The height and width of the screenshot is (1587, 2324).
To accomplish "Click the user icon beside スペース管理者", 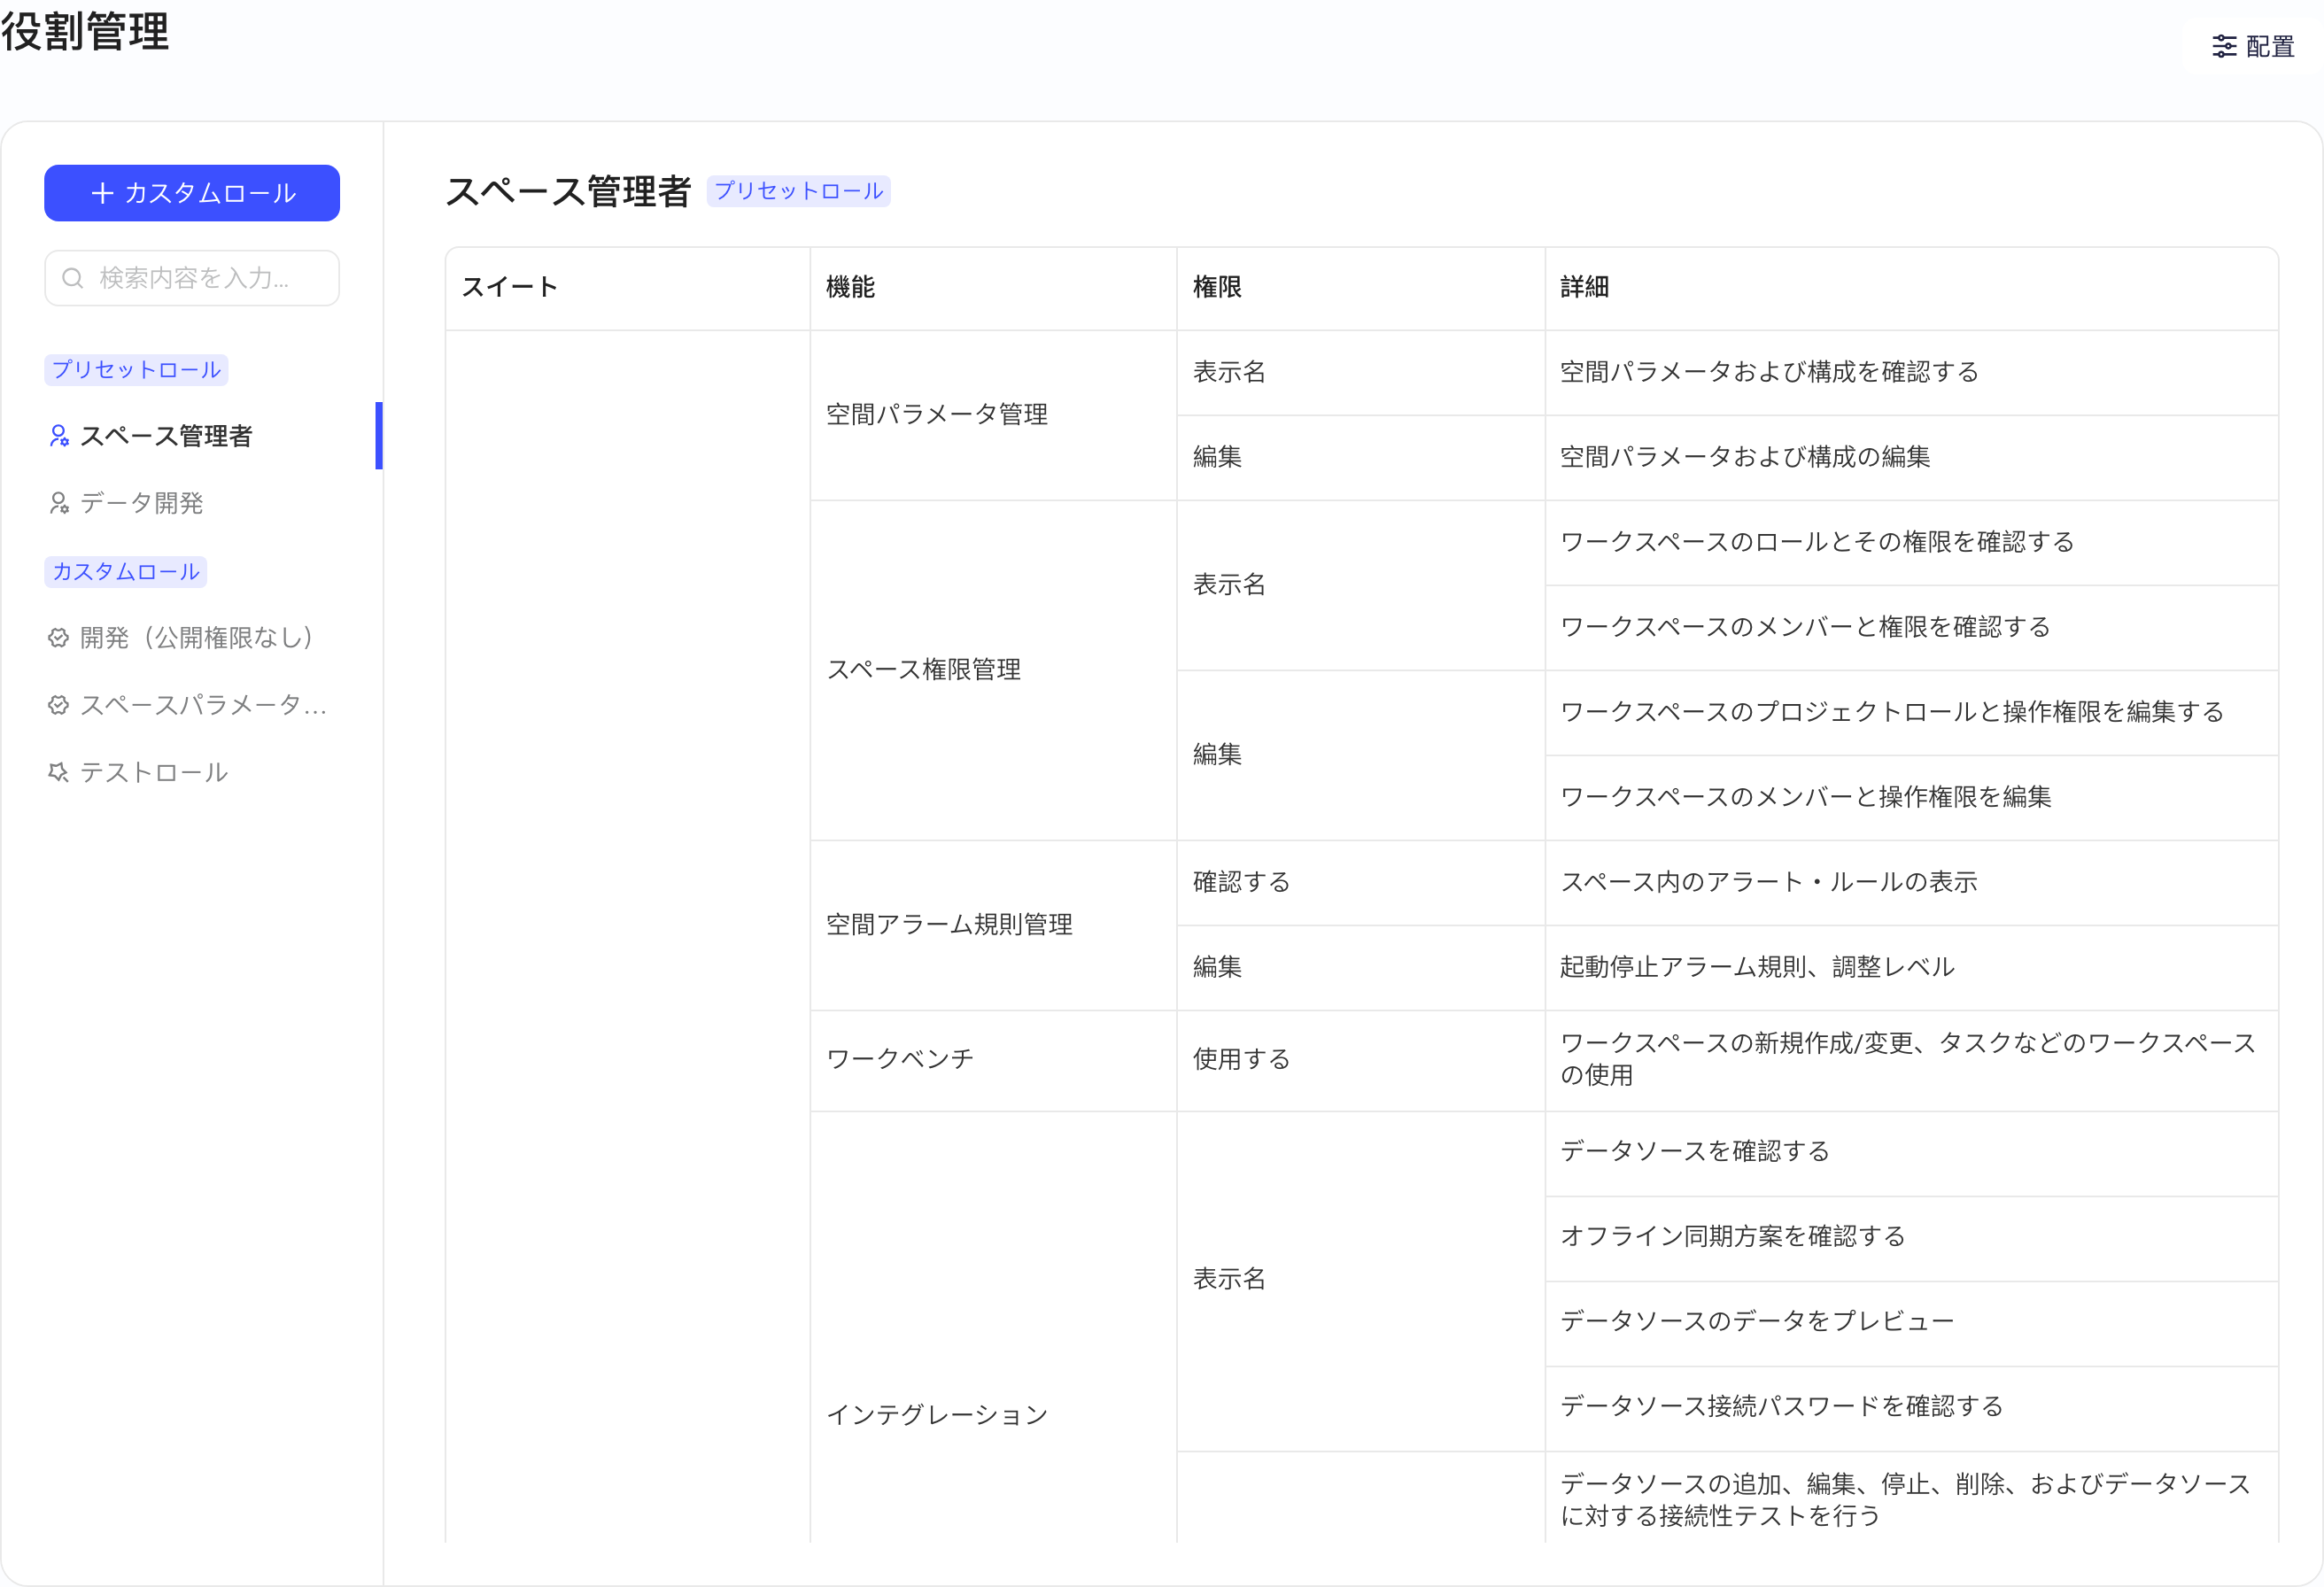I will tap(59, 436).
